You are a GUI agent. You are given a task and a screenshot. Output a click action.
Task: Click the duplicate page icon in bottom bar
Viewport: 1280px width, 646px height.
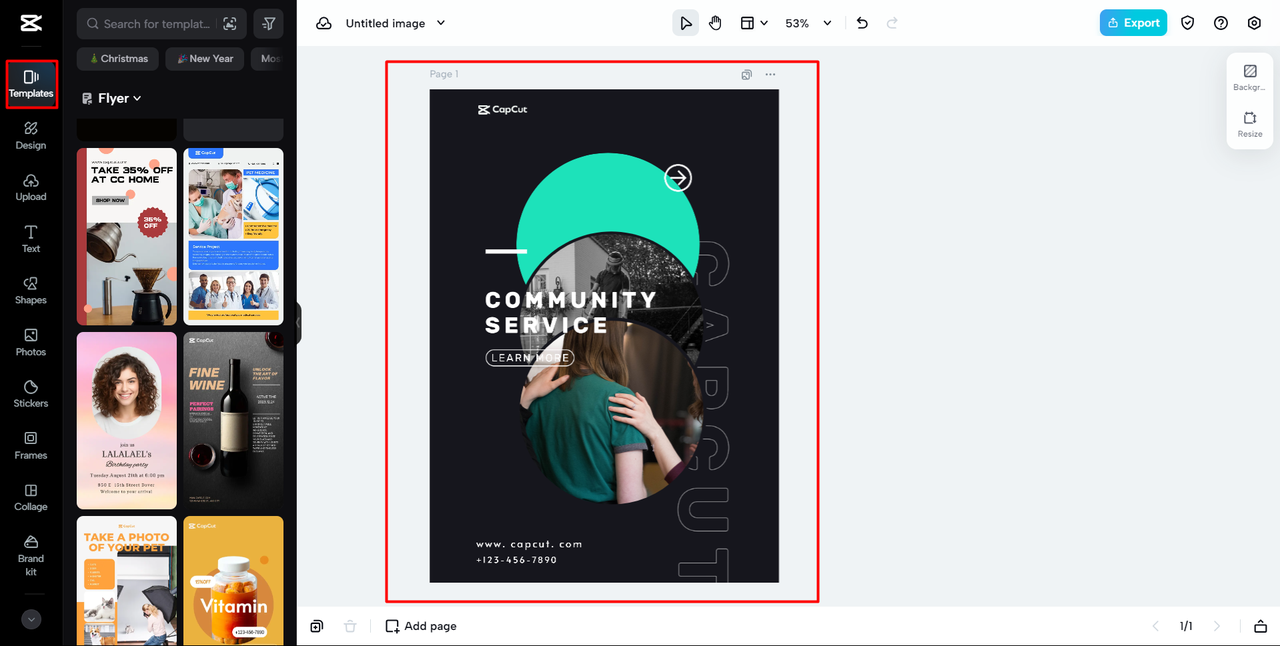pos(317,626)
